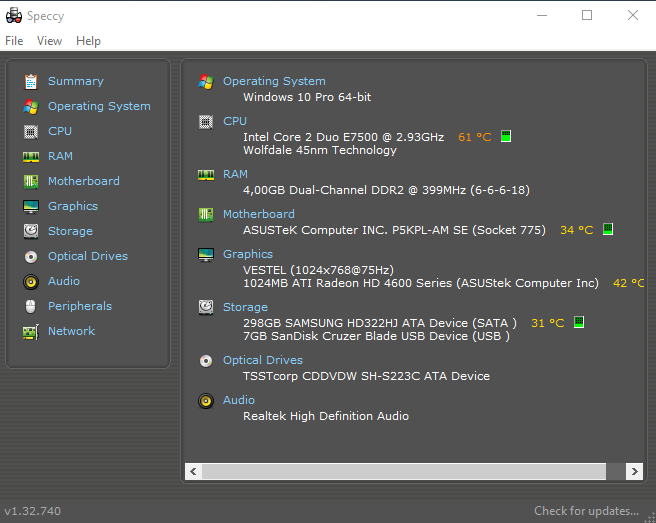Click the Audio speaker icon in main panel
This screenshot has height=523, width=656.
205,401
